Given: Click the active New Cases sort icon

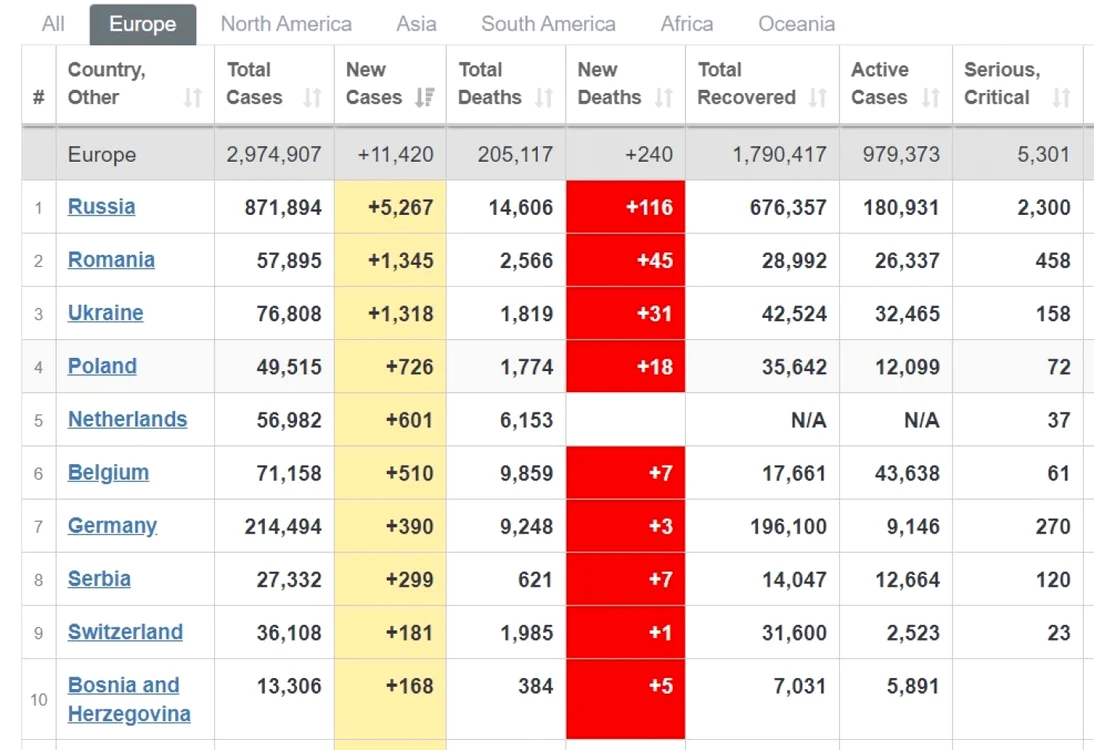Looking at the screenshot, I should (424, 98).
